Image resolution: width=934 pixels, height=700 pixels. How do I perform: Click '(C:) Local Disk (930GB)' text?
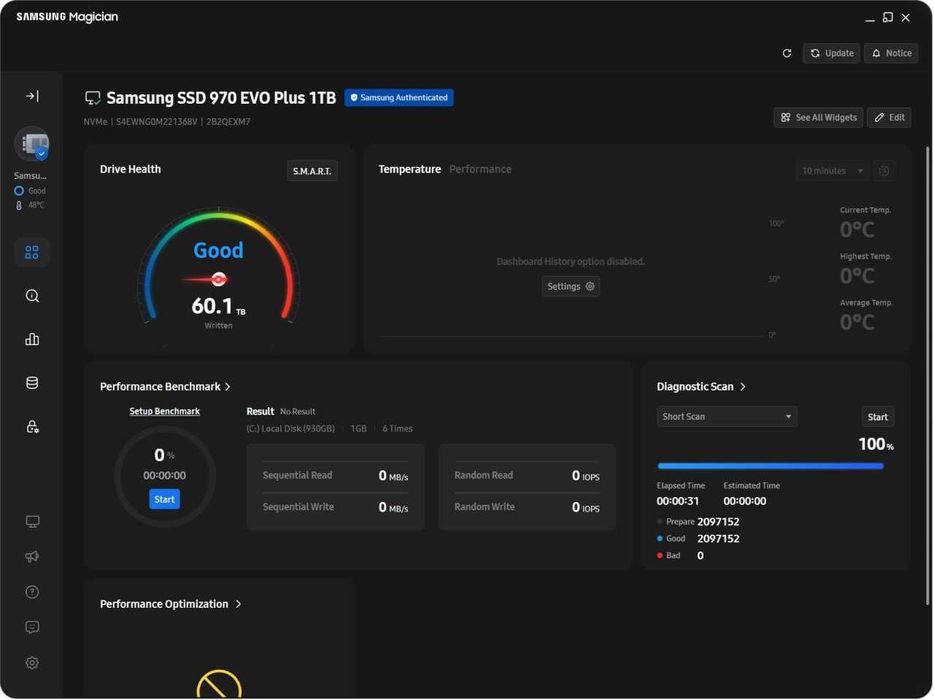(291, 428)
